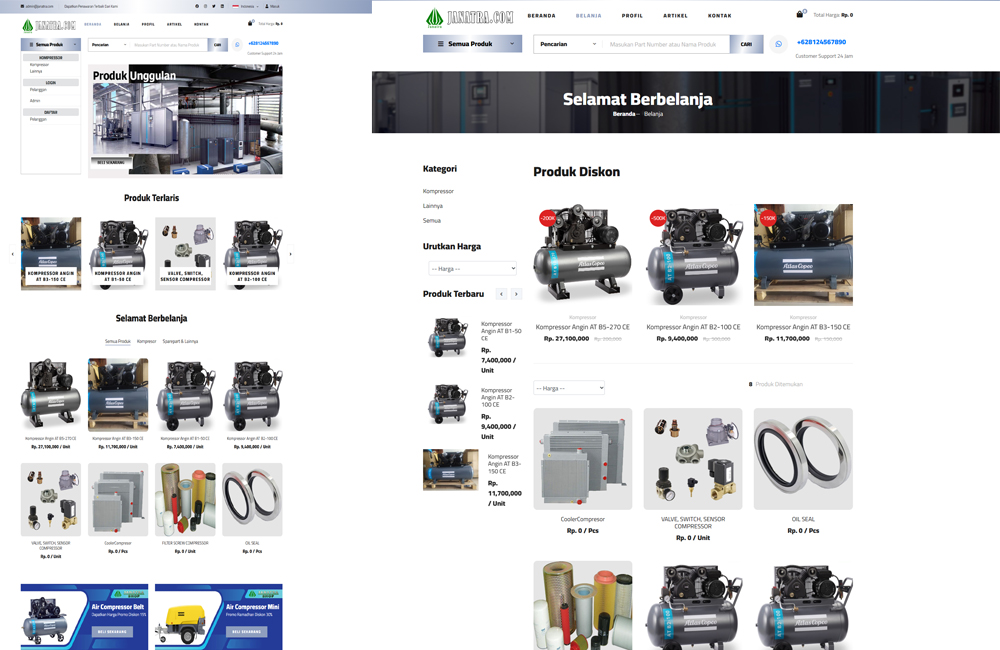Screen dimensions: 1000x650
Task: Click next arrow of Produk Terlaris carousel
Action: pos(291,254)
